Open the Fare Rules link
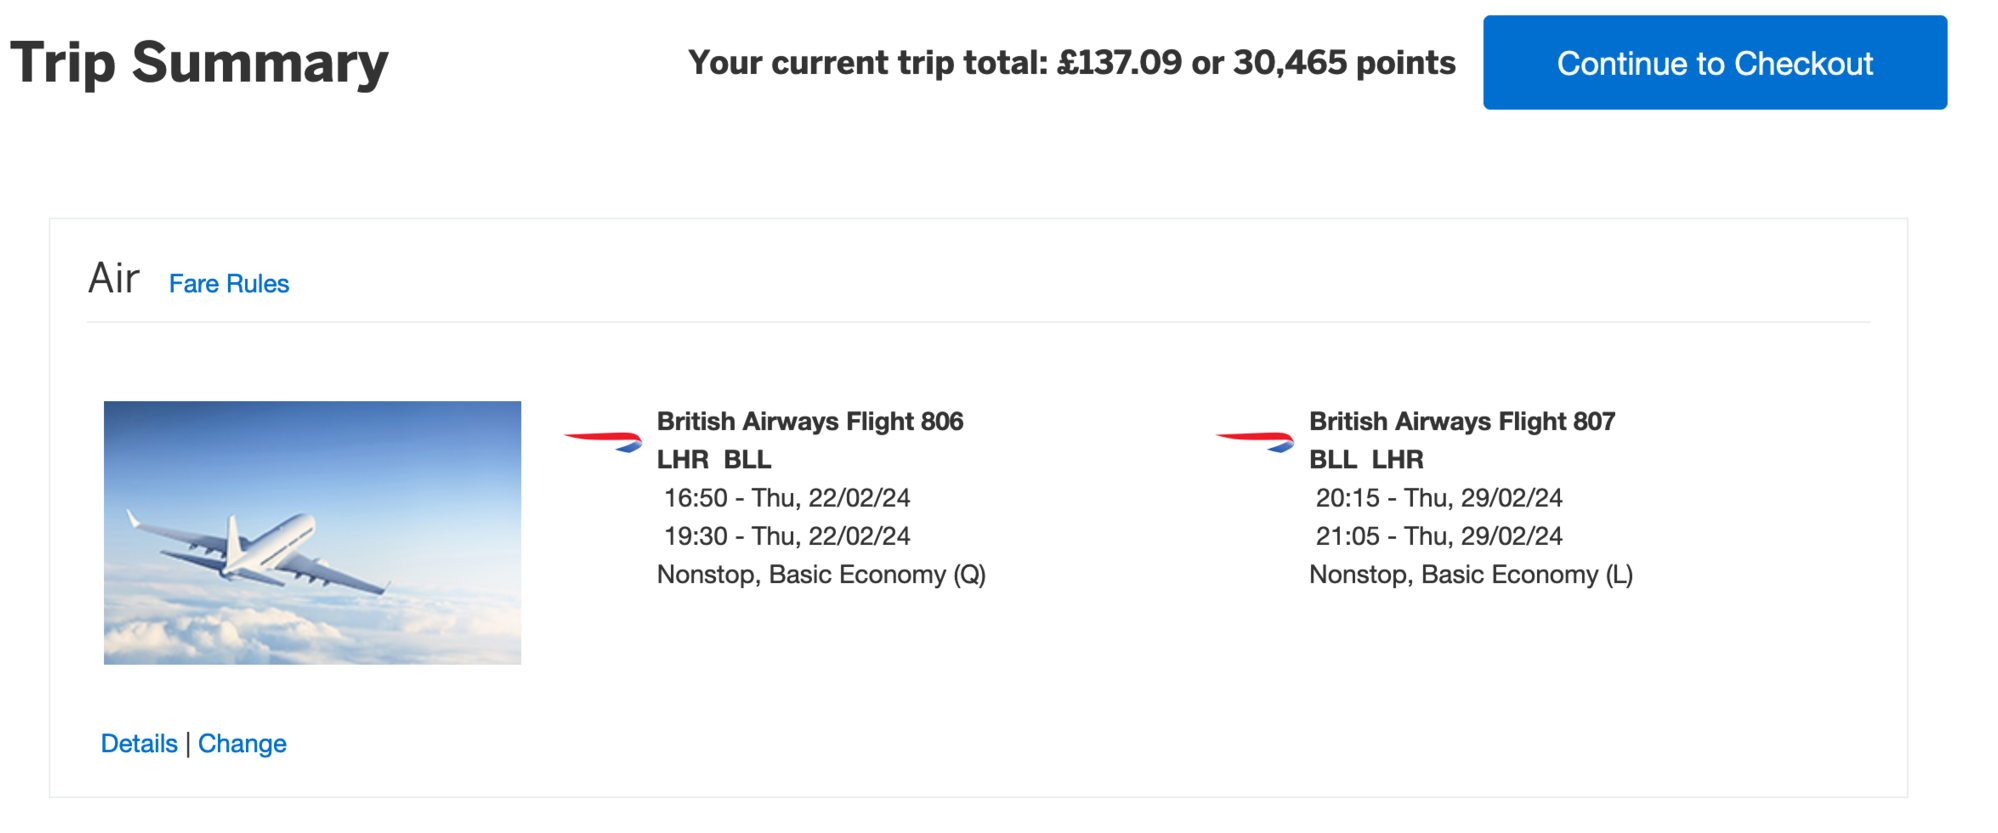1998x833 pixels. tap(229, 284)
